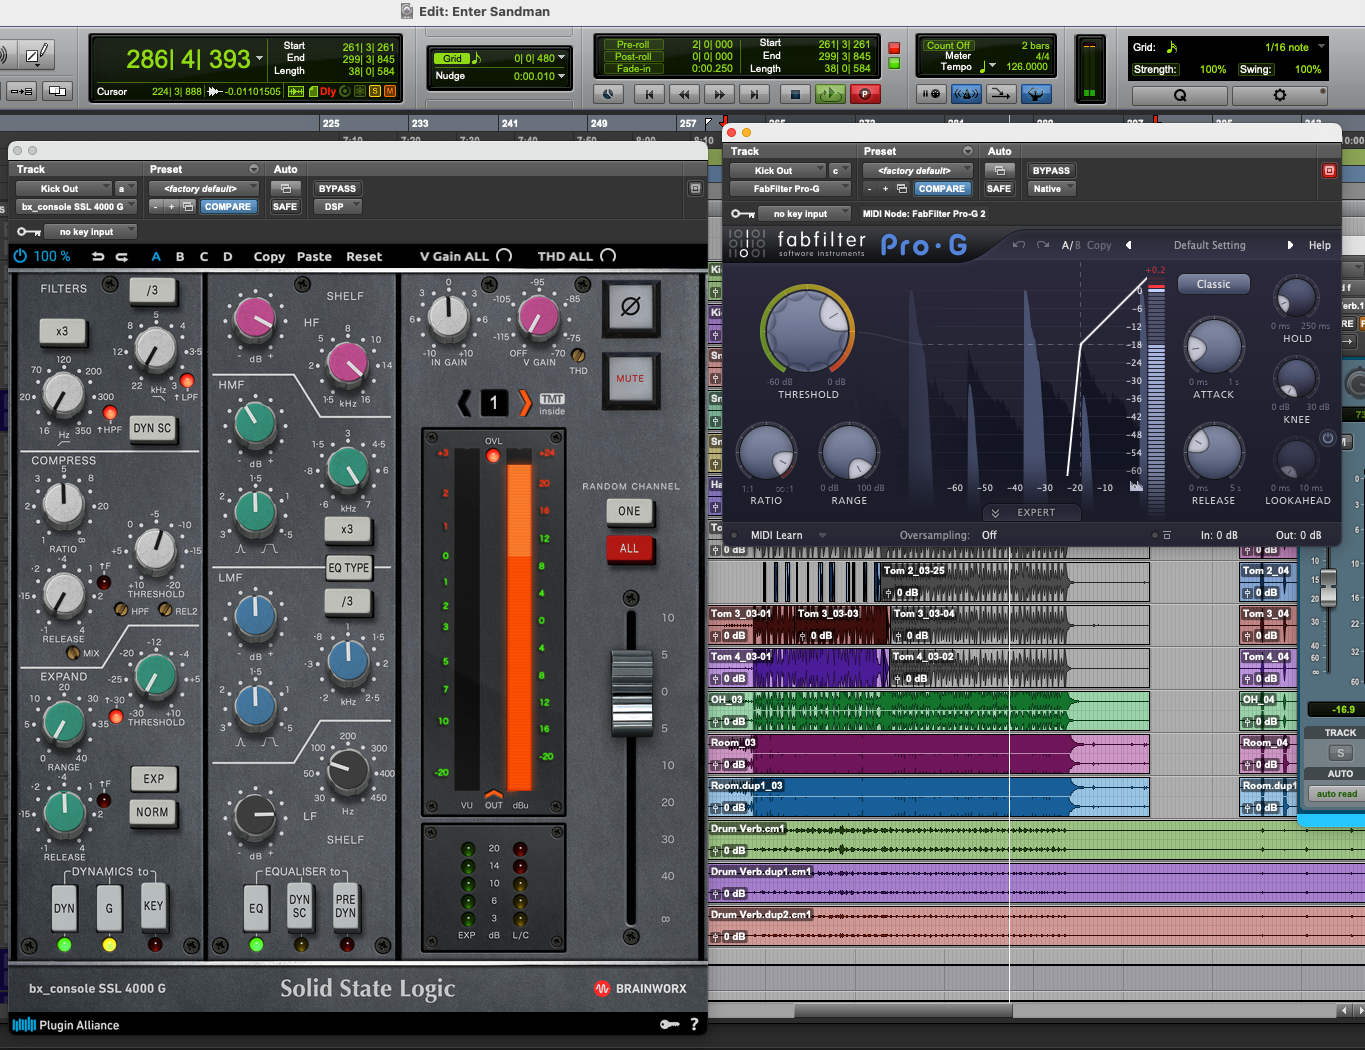Enable the ALL random channel button
The width and height of the screenshot is (1365, 1050).
pyautogui.click(x=629, y=548)
